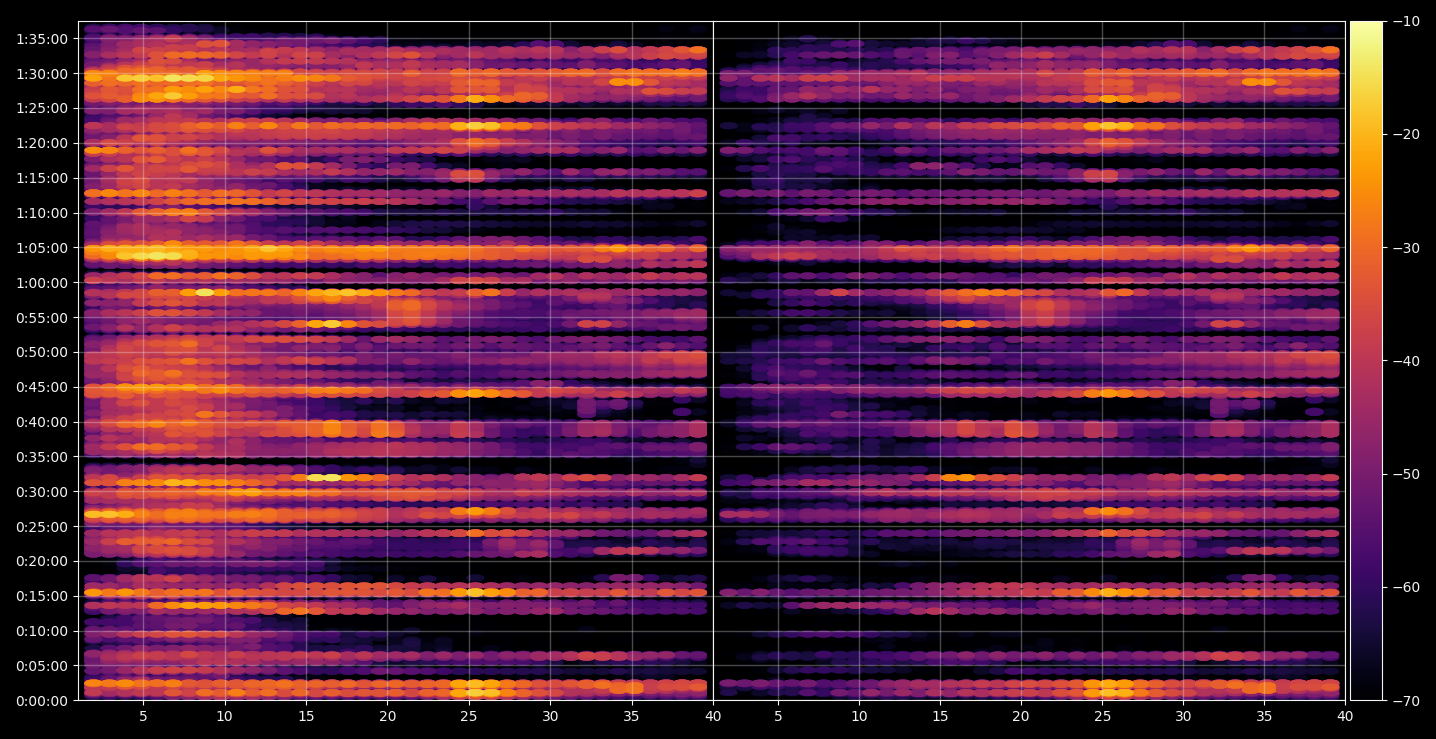Pick x-axis label "20" under the left panel
The height and width of the screenshot is (739, 1436).
pos(387,717)
